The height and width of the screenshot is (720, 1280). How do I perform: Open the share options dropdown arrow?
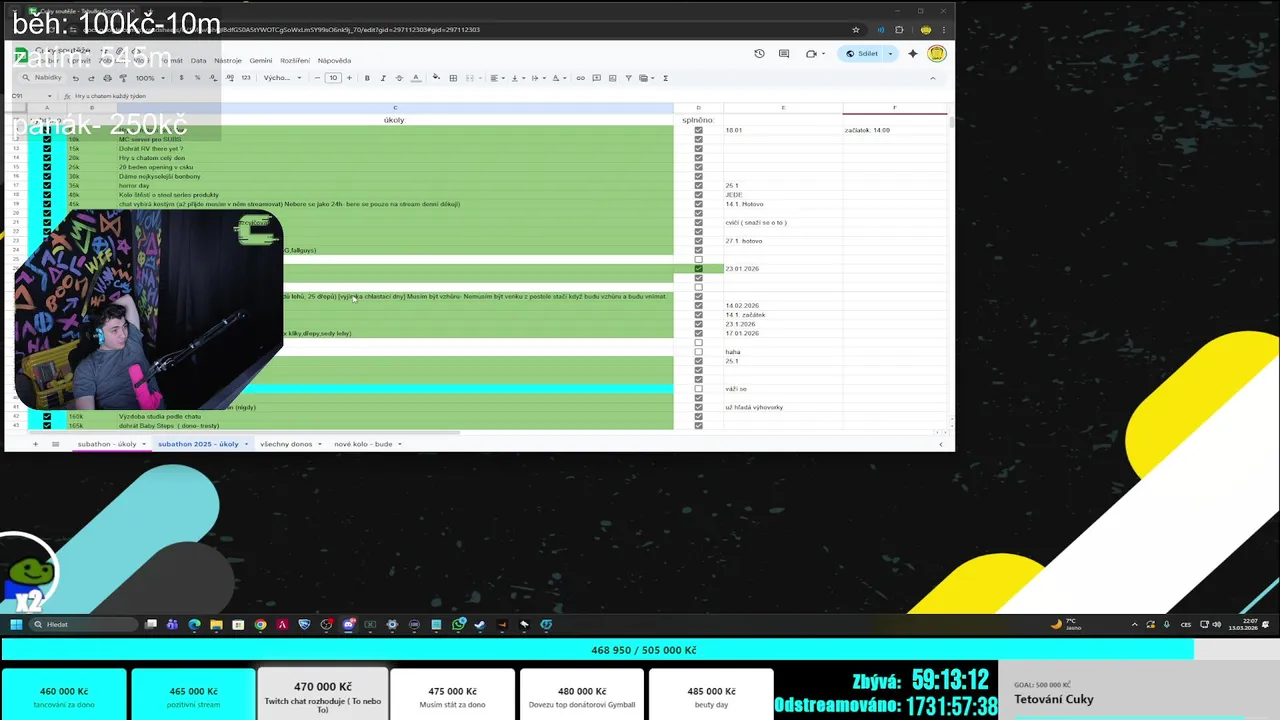pyautogui.click(x=890, y=54)
